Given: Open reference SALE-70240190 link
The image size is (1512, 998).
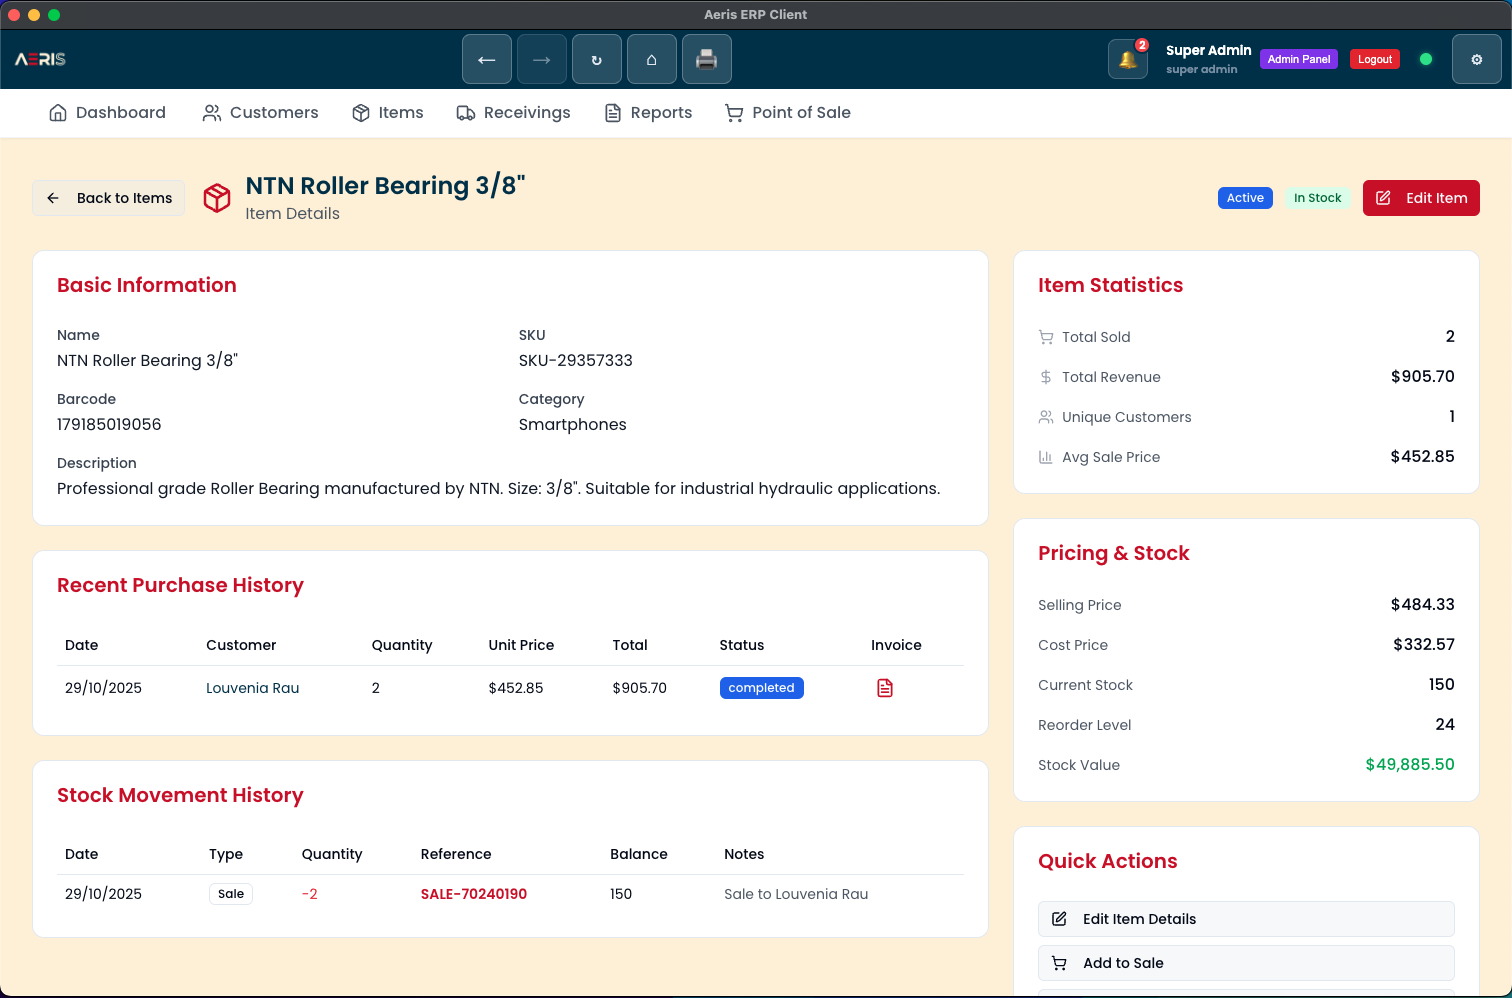Looking at the screenshot, I should pyautogui.click(x=474, y=894).
